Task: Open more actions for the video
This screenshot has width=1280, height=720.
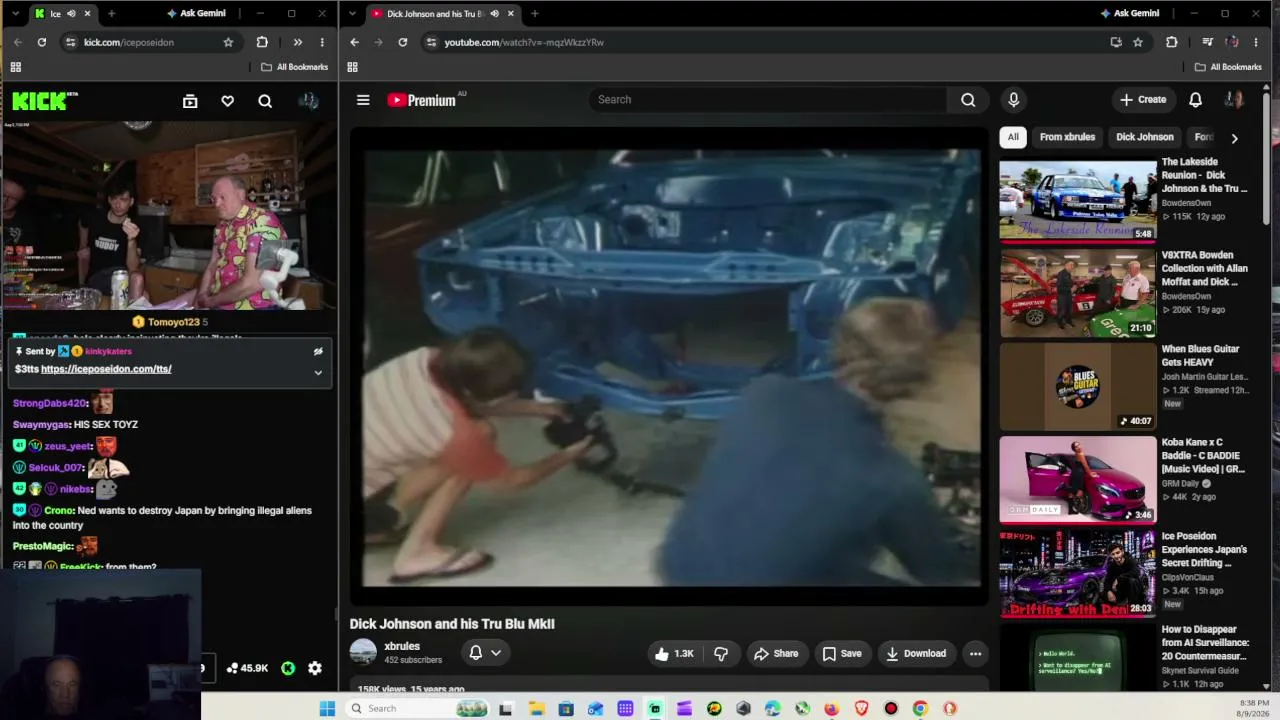Action: point(975,654)
